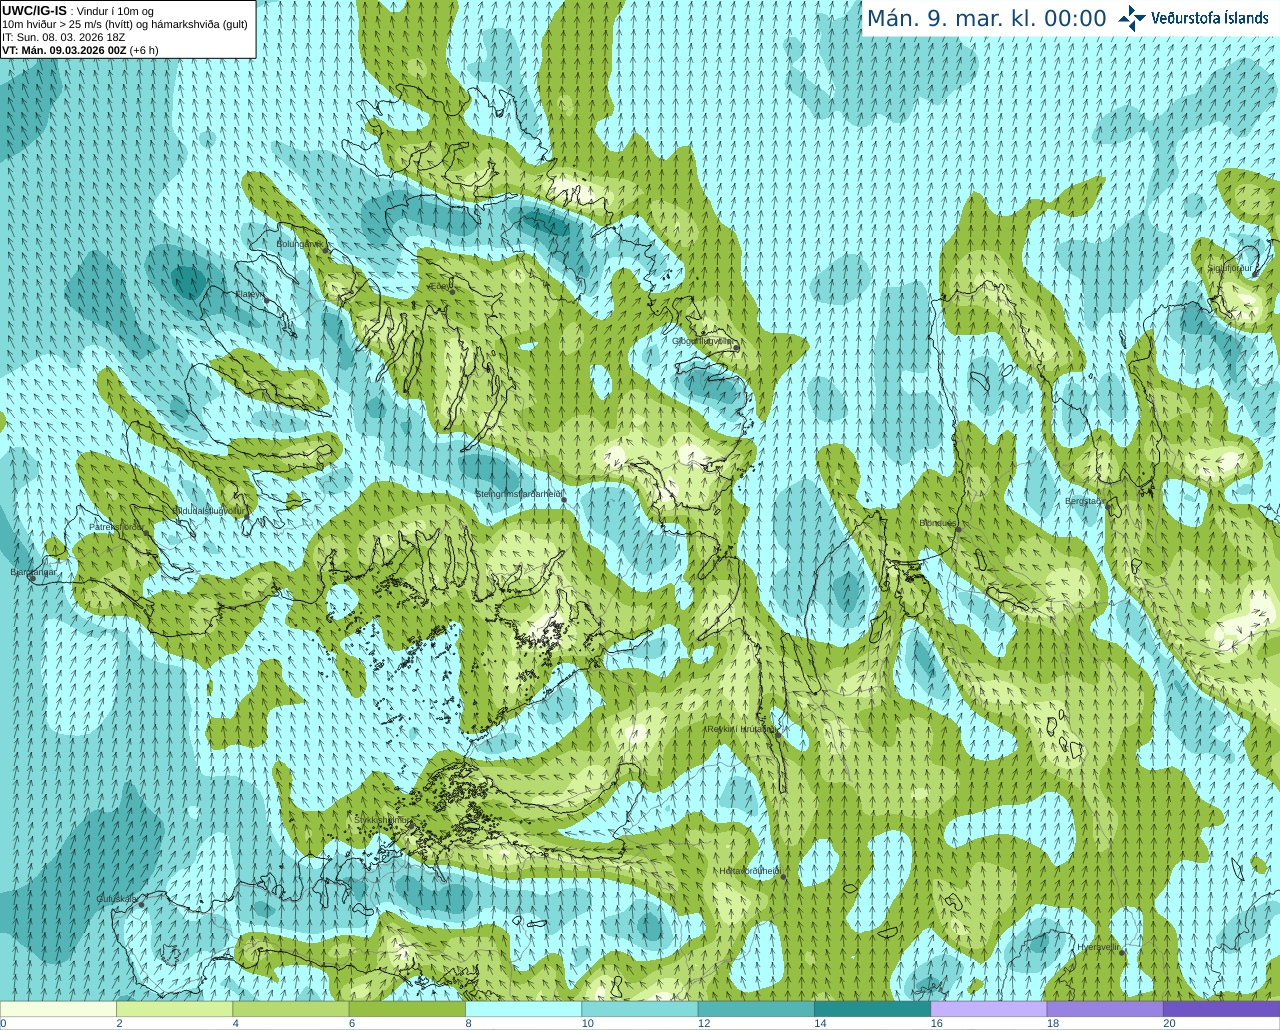Click the Holtavörðuheiði label
Viewport: 1280px width, 1030px height.
pos(750,871)
